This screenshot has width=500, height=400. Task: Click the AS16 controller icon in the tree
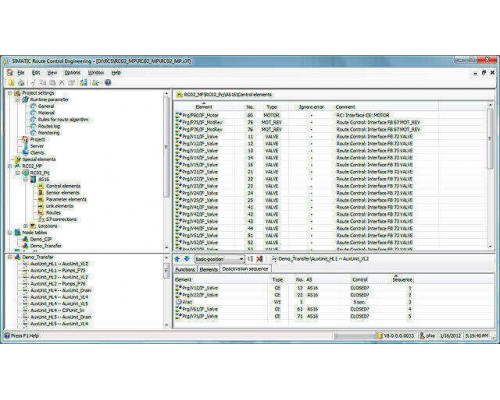[x=33, y=179]
